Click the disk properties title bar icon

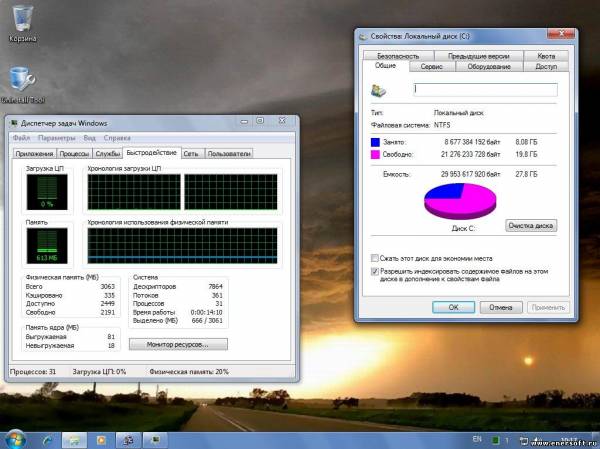[363, 37]
